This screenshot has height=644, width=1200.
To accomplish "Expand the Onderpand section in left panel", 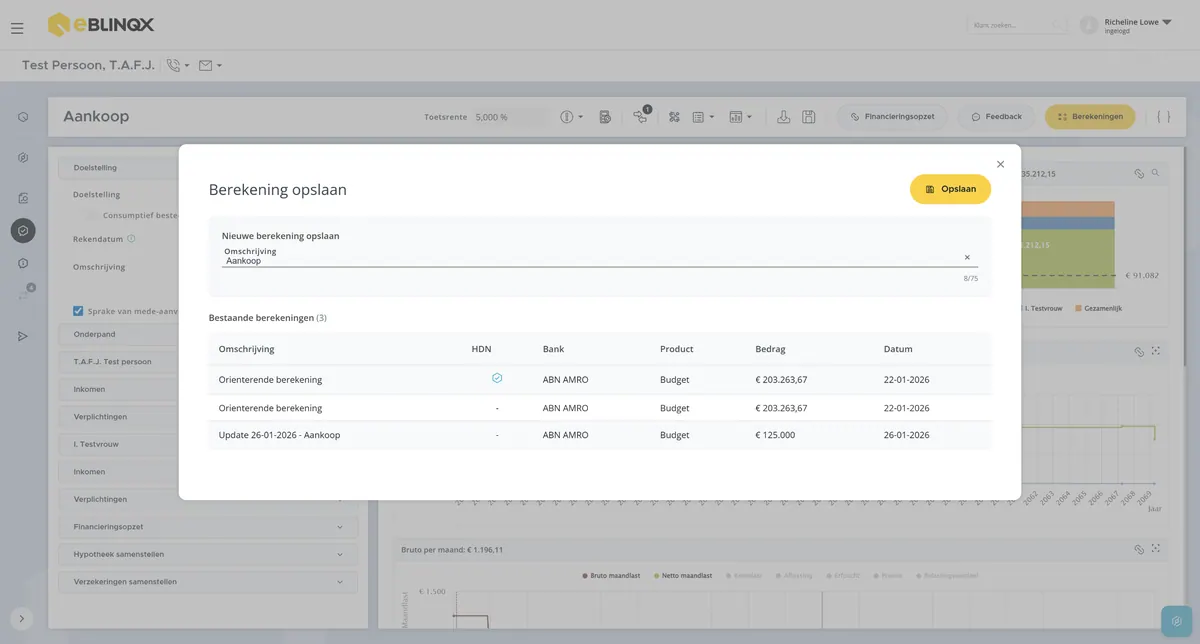I will (208, 334).
